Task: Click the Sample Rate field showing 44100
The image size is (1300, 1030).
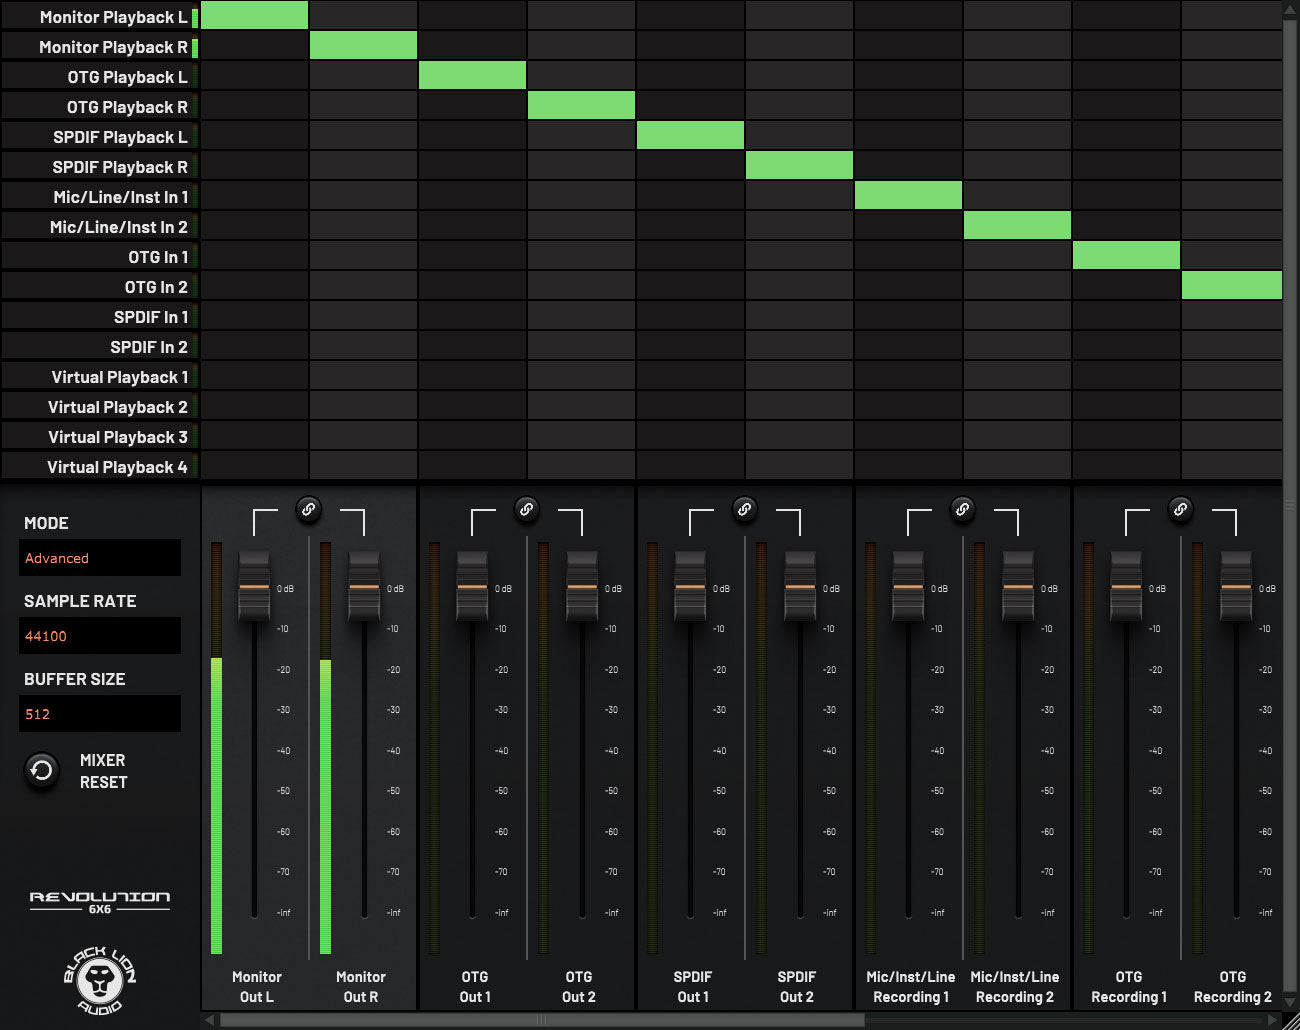Action: (100, 636)
